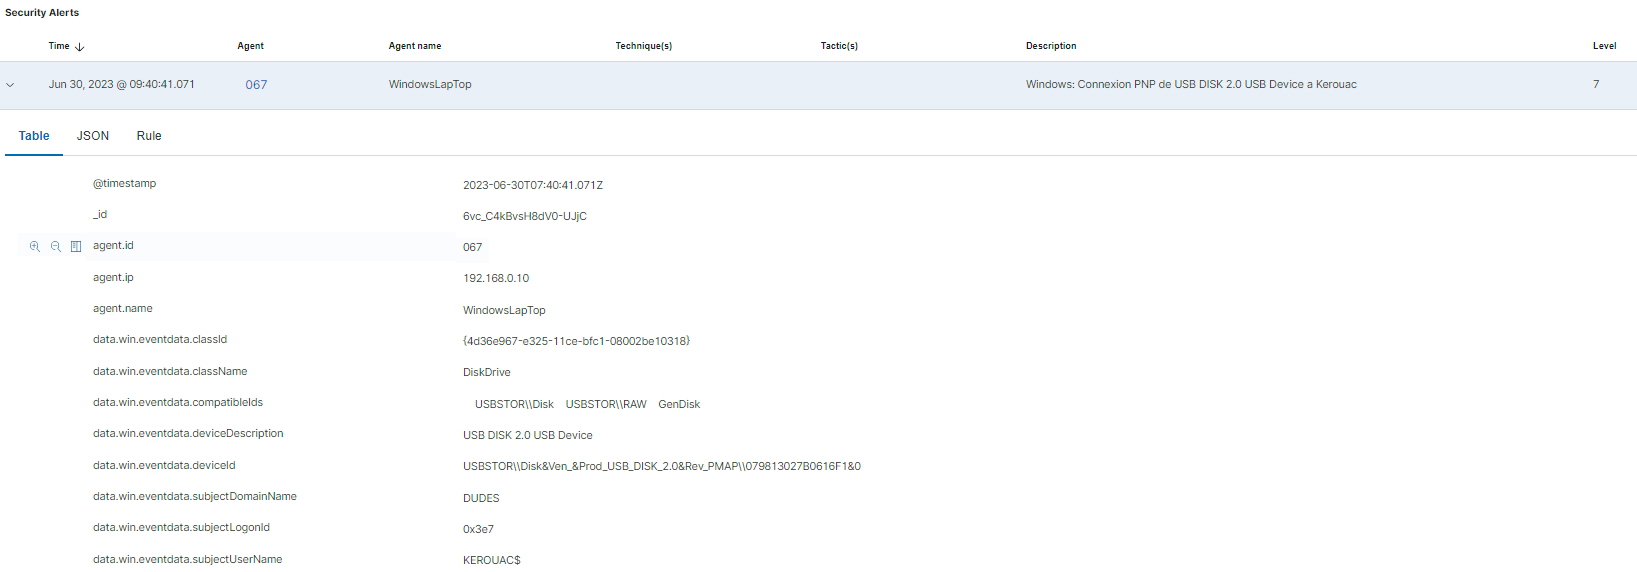Click the Level column header
Screen dimensions: 1637x572
(1604, 46)
